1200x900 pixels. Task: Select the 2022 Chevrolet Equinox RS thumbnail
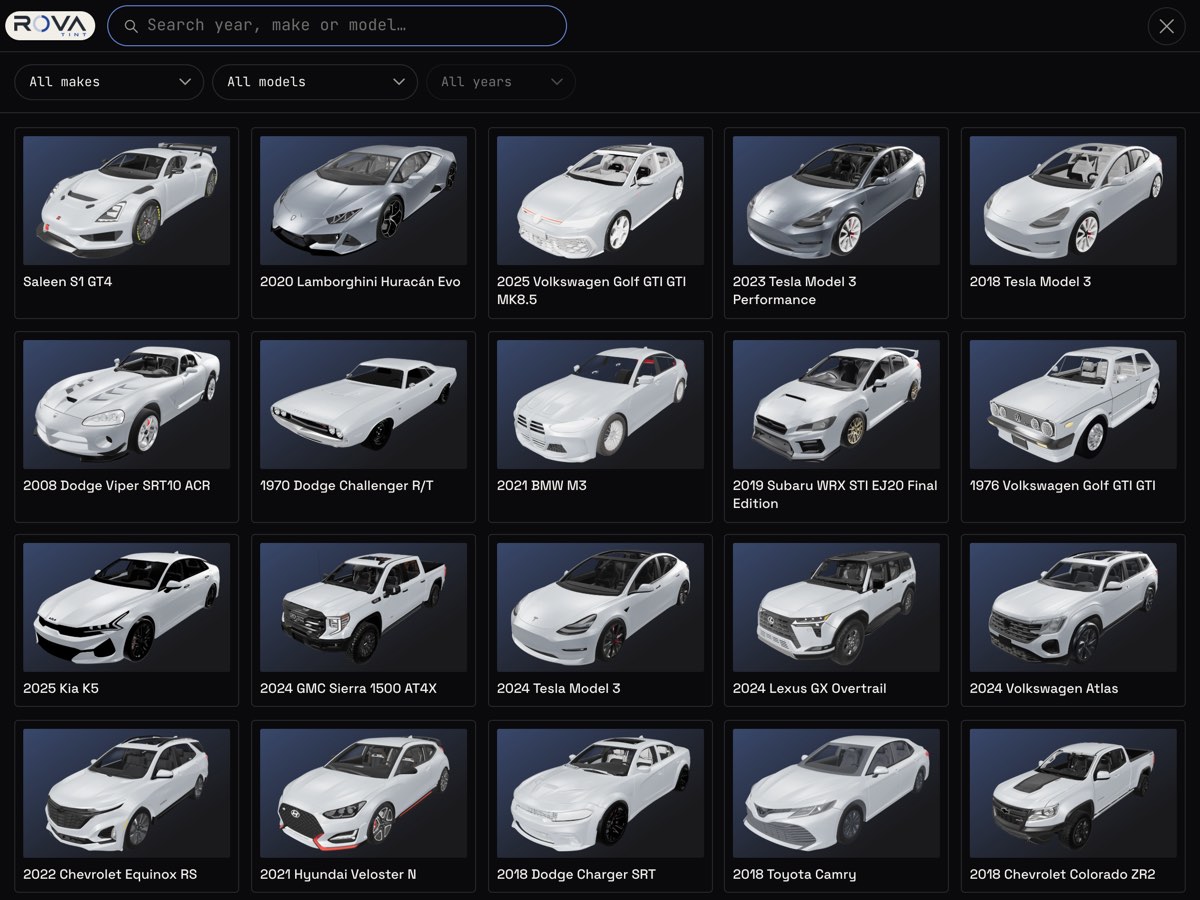pyautogui.click(x=127, y=793)
